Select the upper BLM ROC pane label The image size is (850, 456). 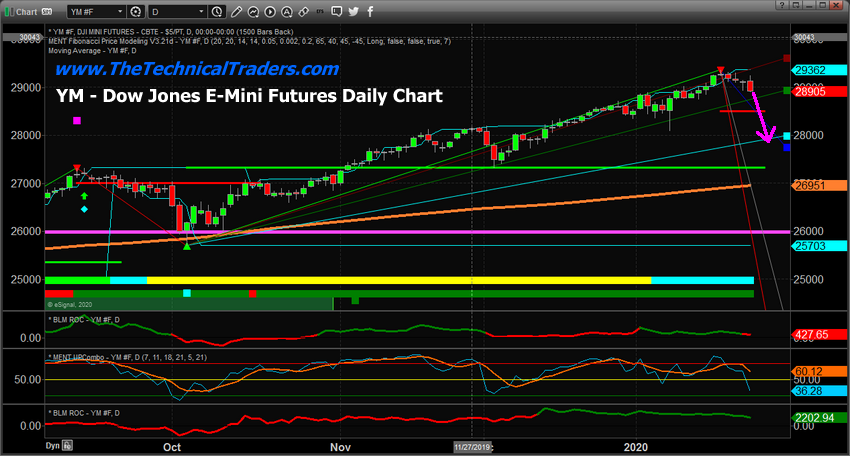(84, 320)
